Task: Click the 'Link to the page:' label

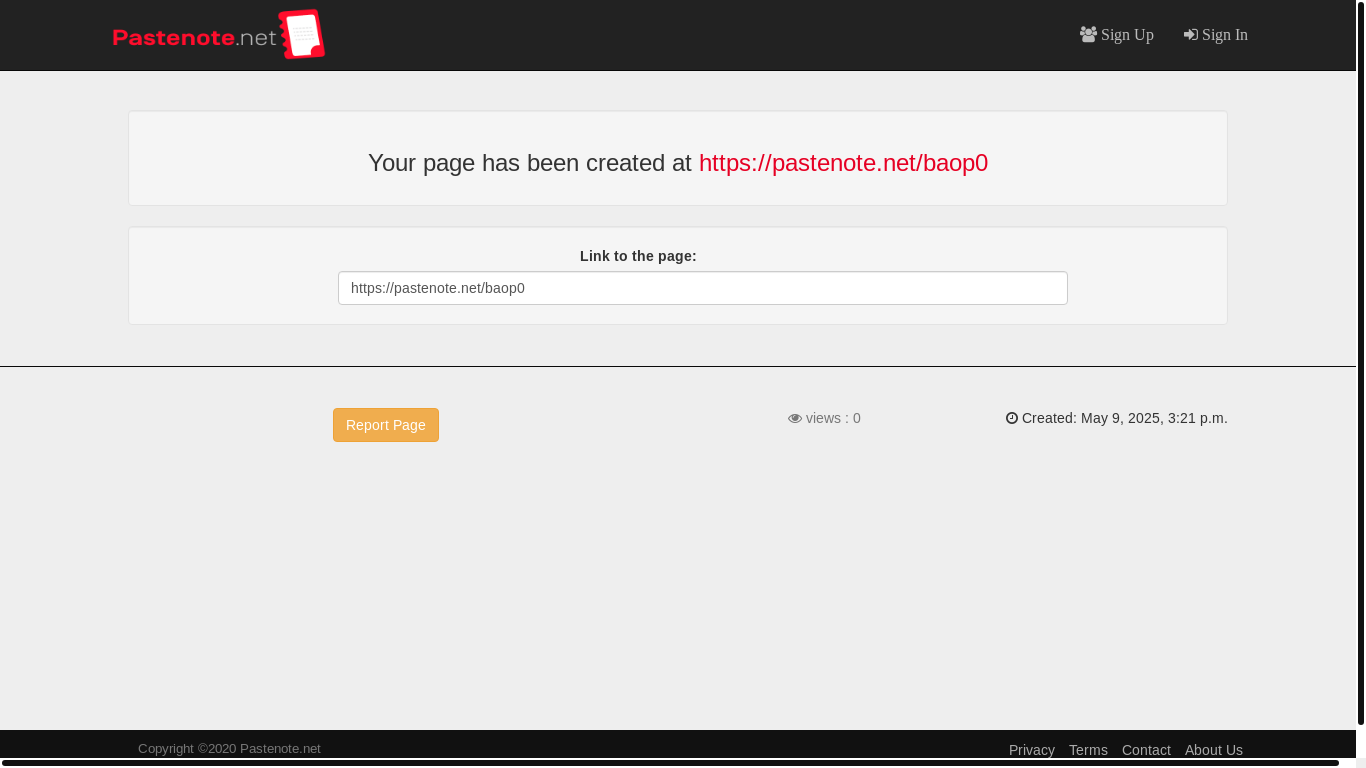Action: [638, 256]
